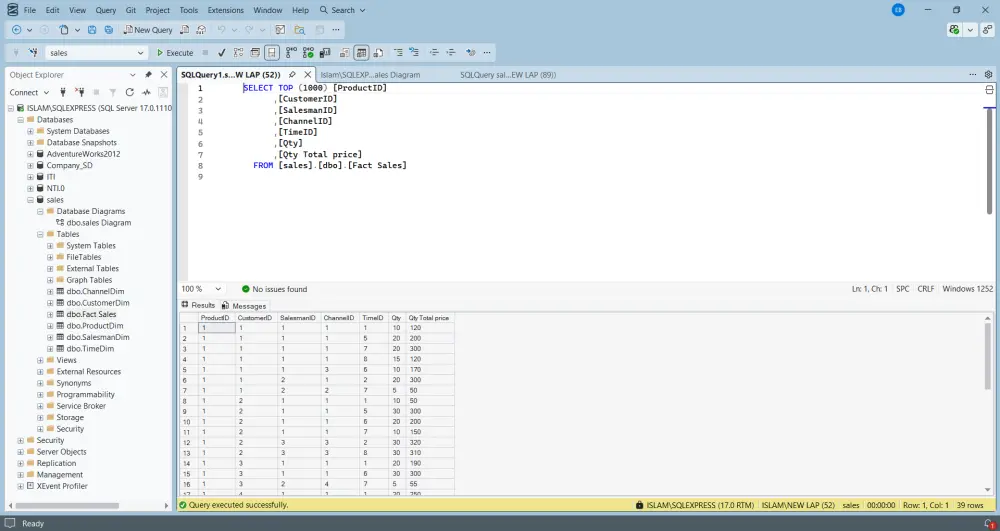The height and width of the screenshot is (531, 1000).
Task: Close the SQLQuery1 tab
Action: [x=307, y=75]
